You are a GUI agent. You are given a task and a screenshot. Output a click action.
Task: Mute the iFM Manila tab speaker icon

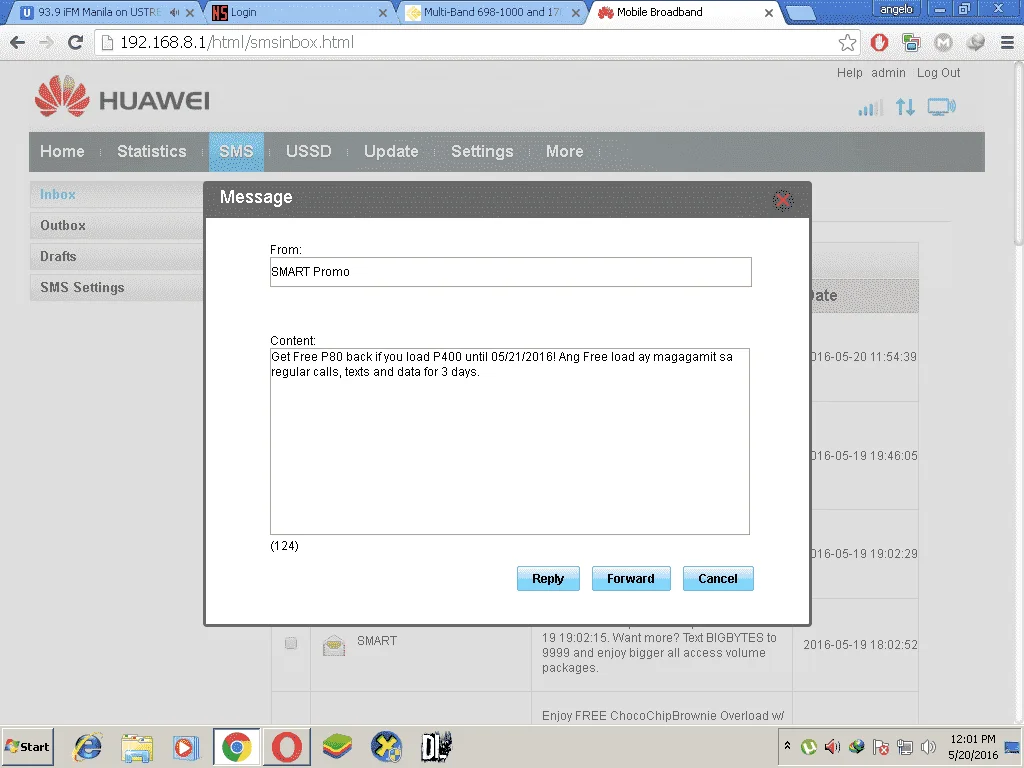pyautogui.click(x=174, y=12)
